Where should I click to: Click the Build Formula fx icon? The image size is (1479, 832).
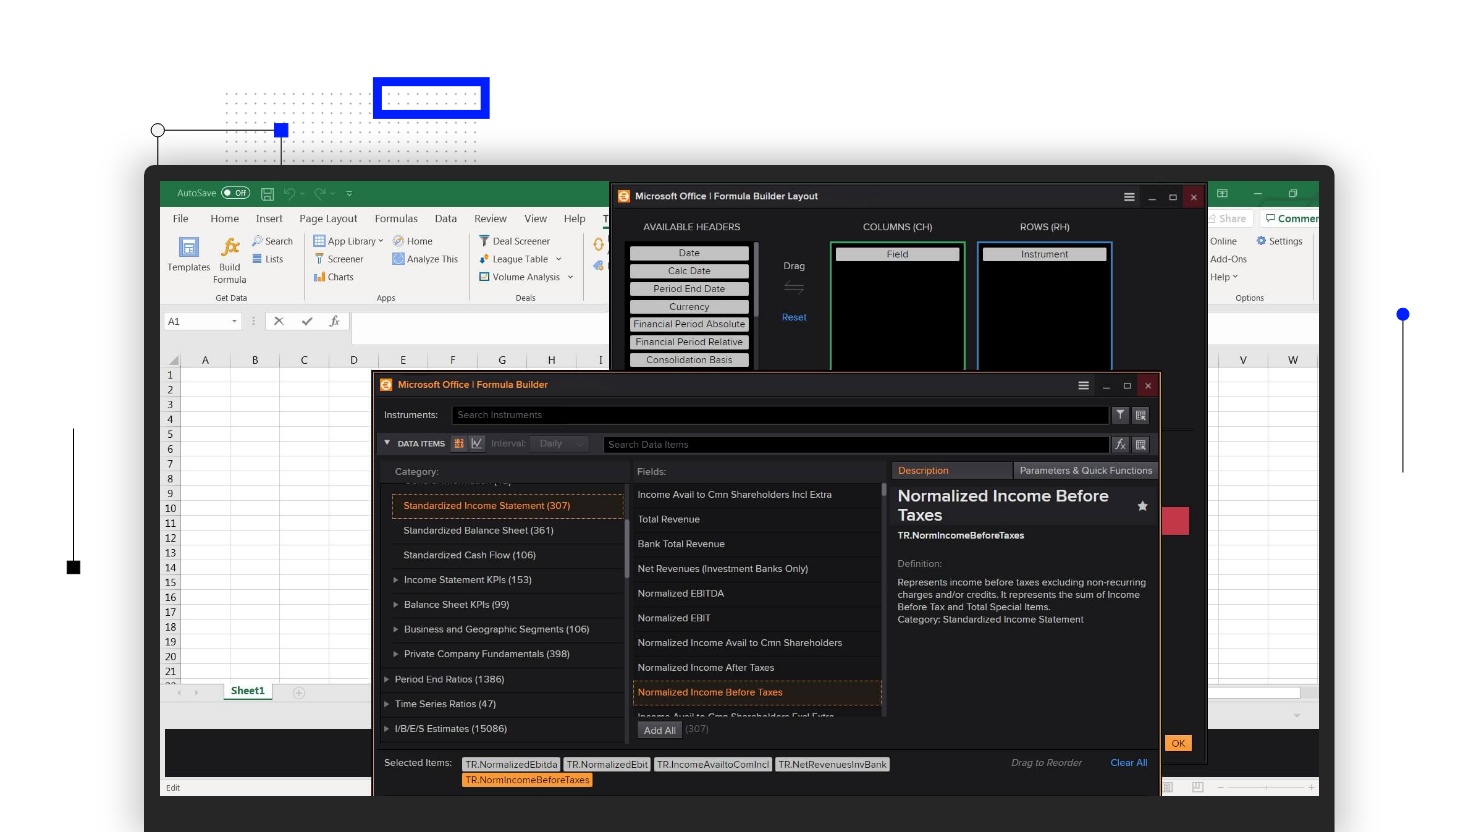pyautogui.click(x=230, y=247)
